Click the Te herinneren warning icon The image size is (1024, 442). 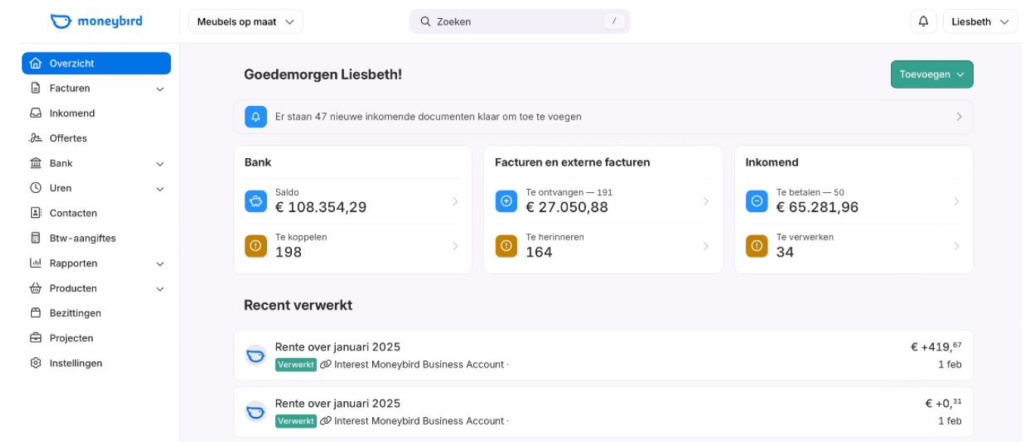[x=506, y=246]
